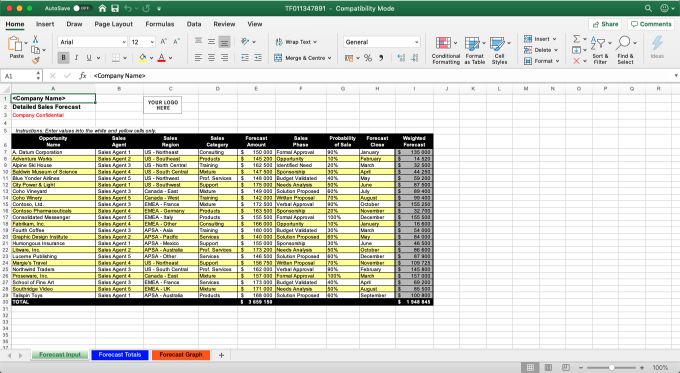Click the Format Painter brush icon
Screen dimensions: 680x373
coord(36,60)
